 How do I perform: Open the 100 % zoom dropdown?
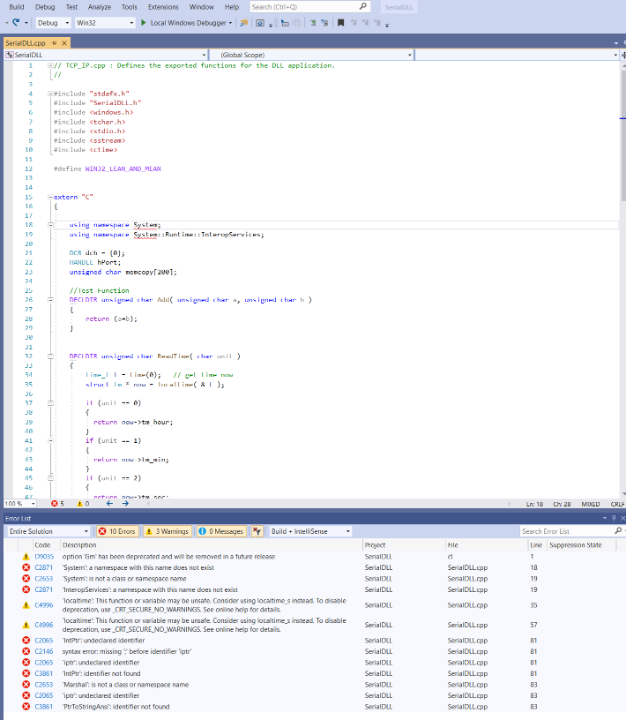tap(20, 504)
